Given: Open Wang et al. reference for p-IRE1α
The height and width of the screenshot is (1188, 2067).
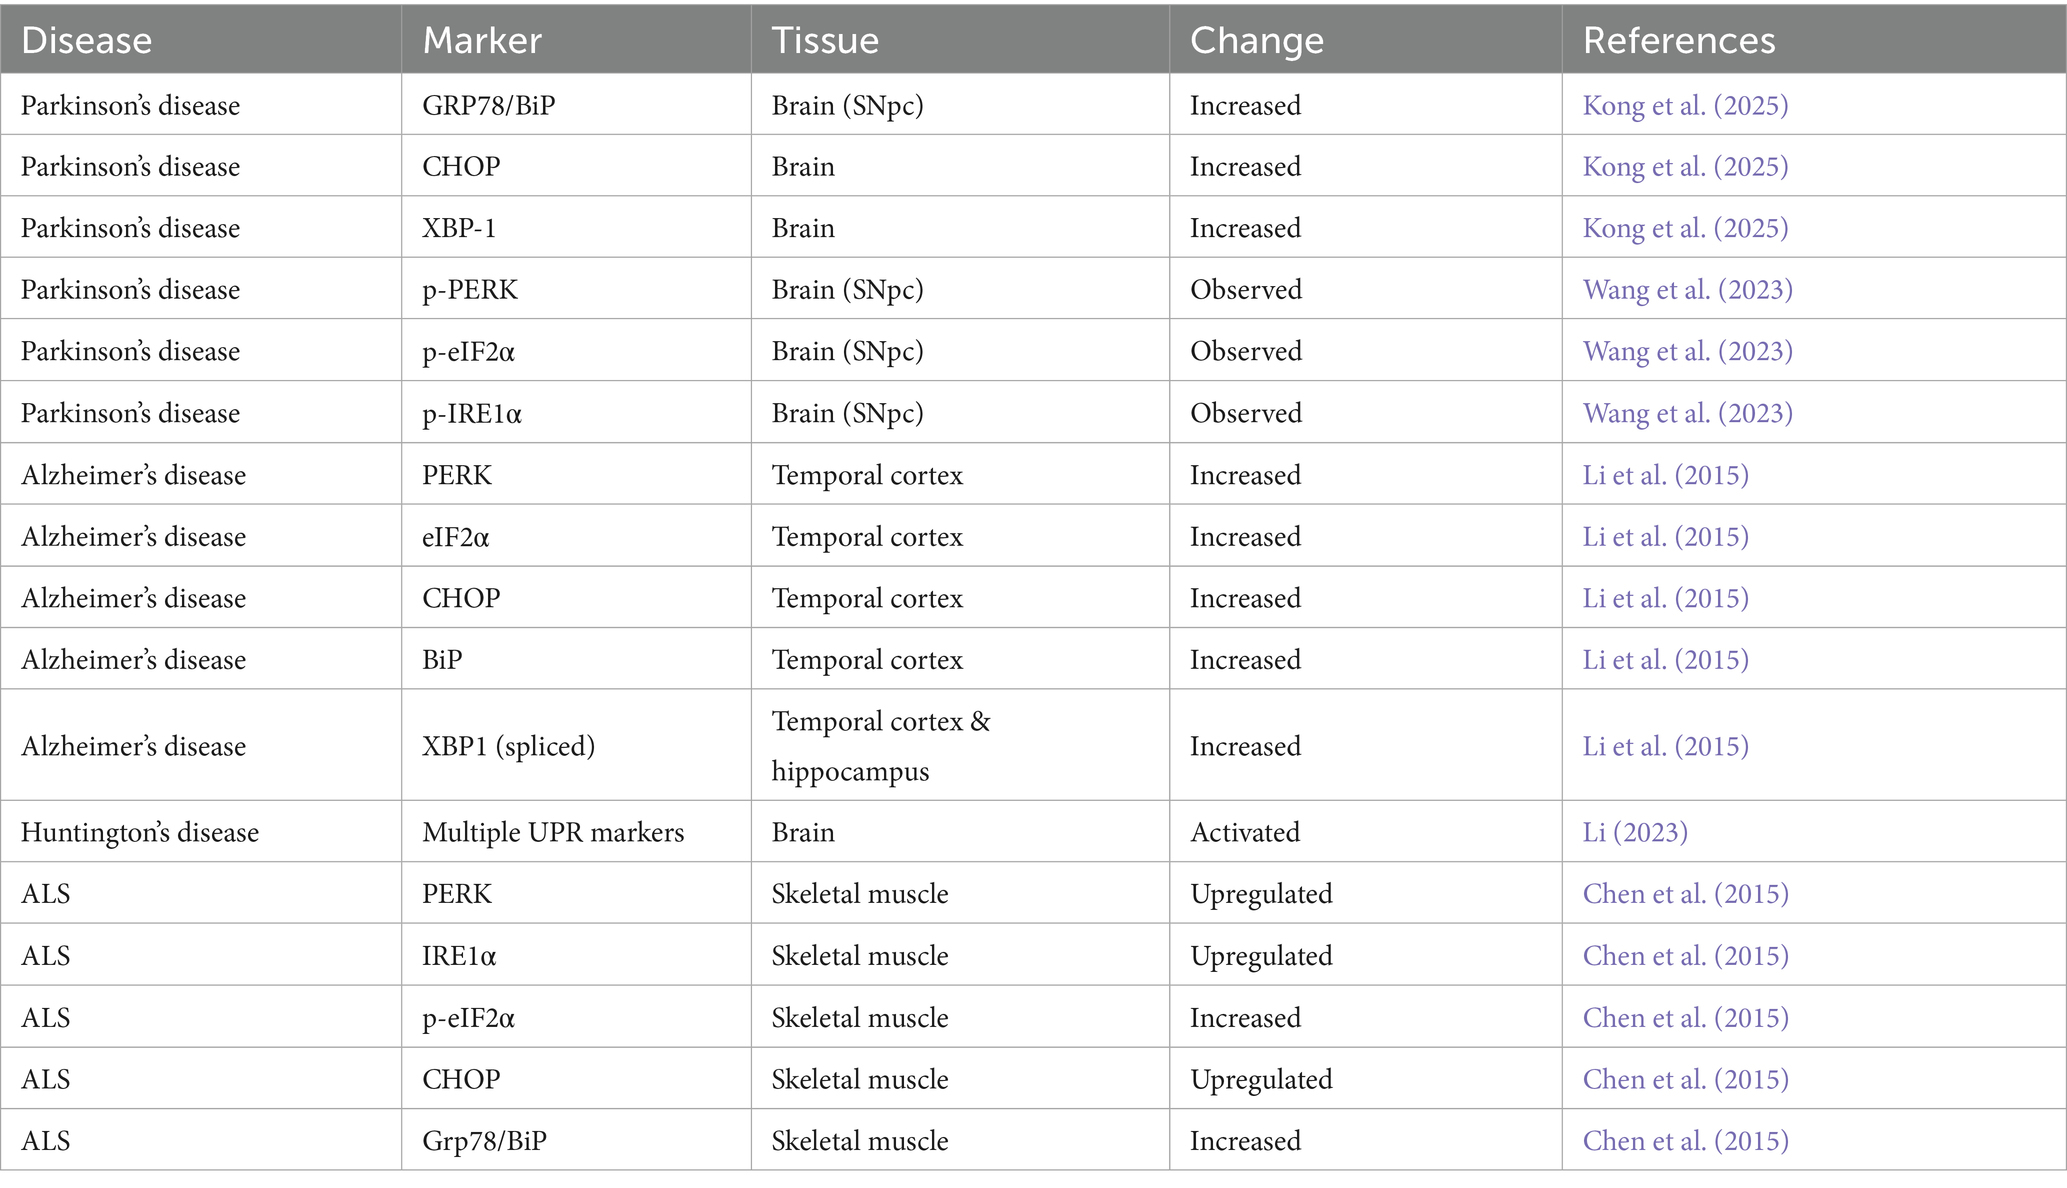Looking at the screenshot, I should click(1687, 413).
